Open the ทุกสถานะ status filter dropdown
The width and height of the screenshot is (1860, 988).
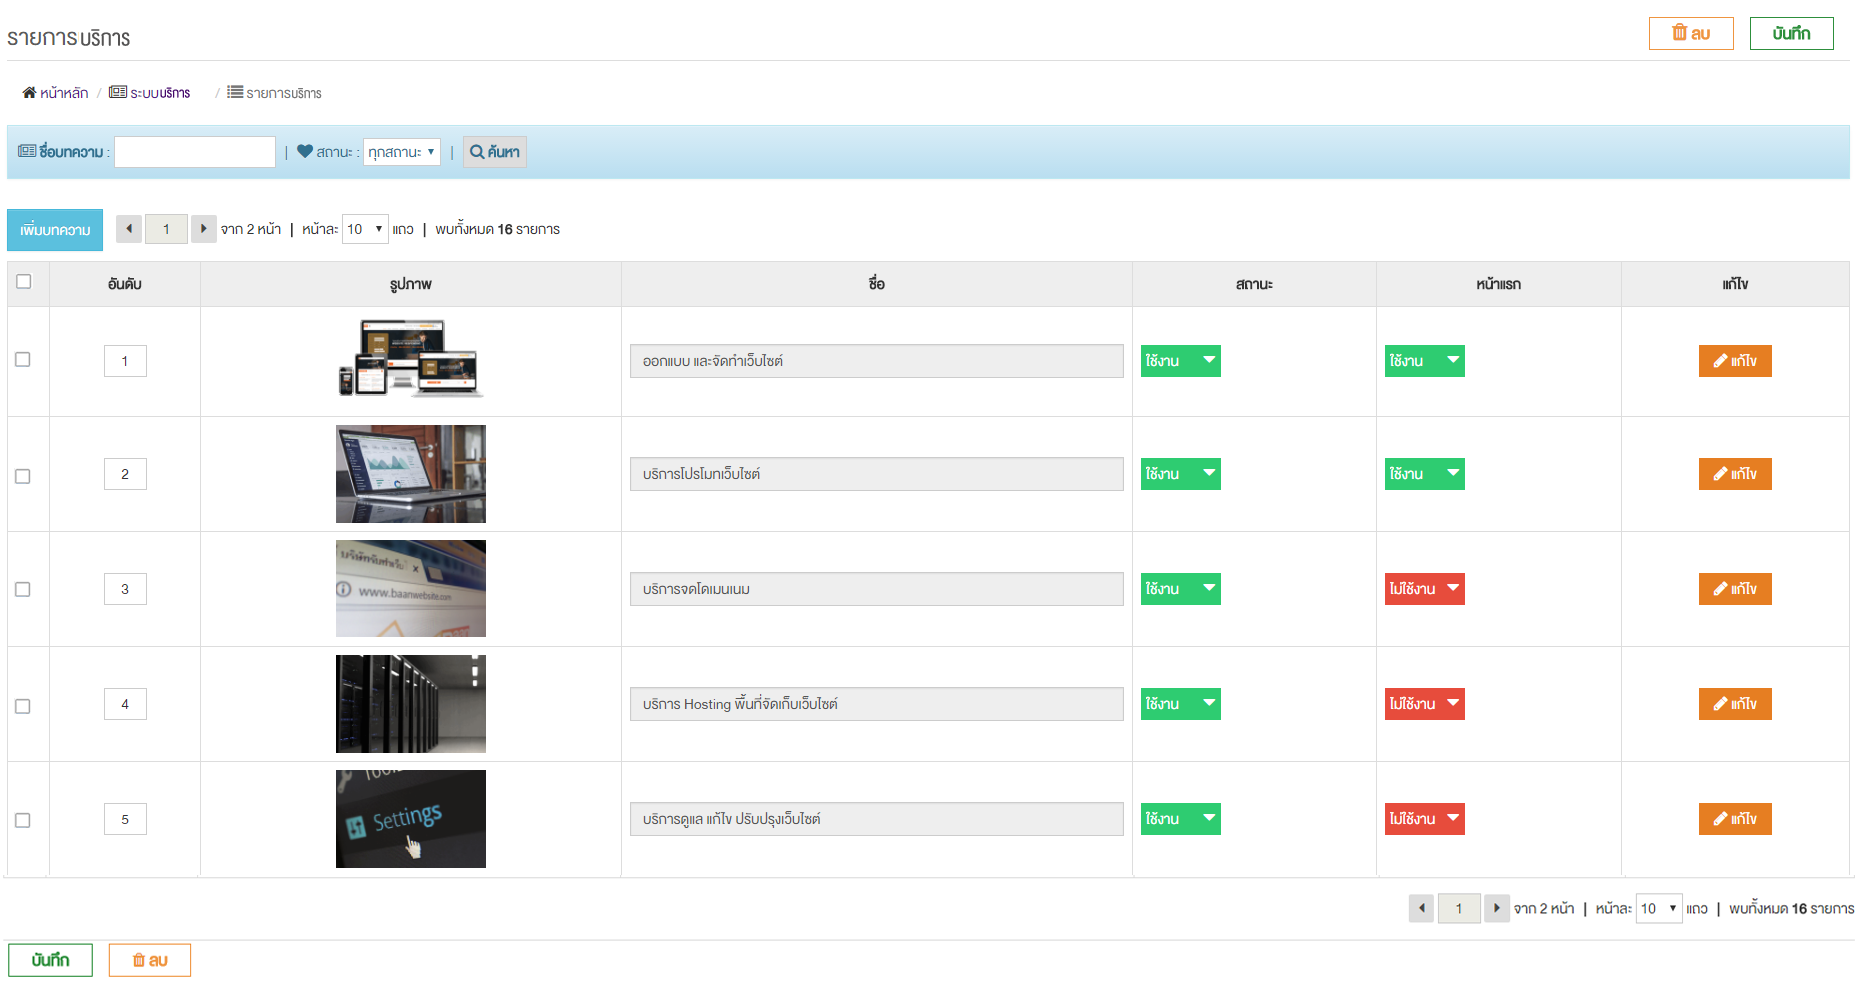[x=402, y=152]
